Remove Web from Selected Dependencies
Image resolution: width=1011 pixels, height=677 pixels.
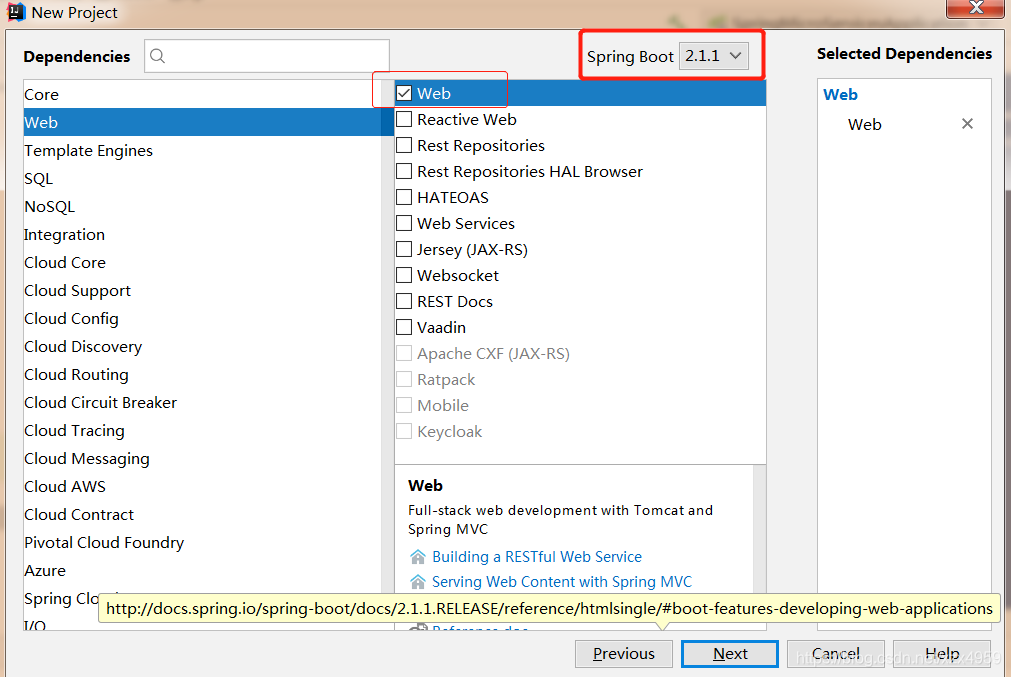point(967,124)
